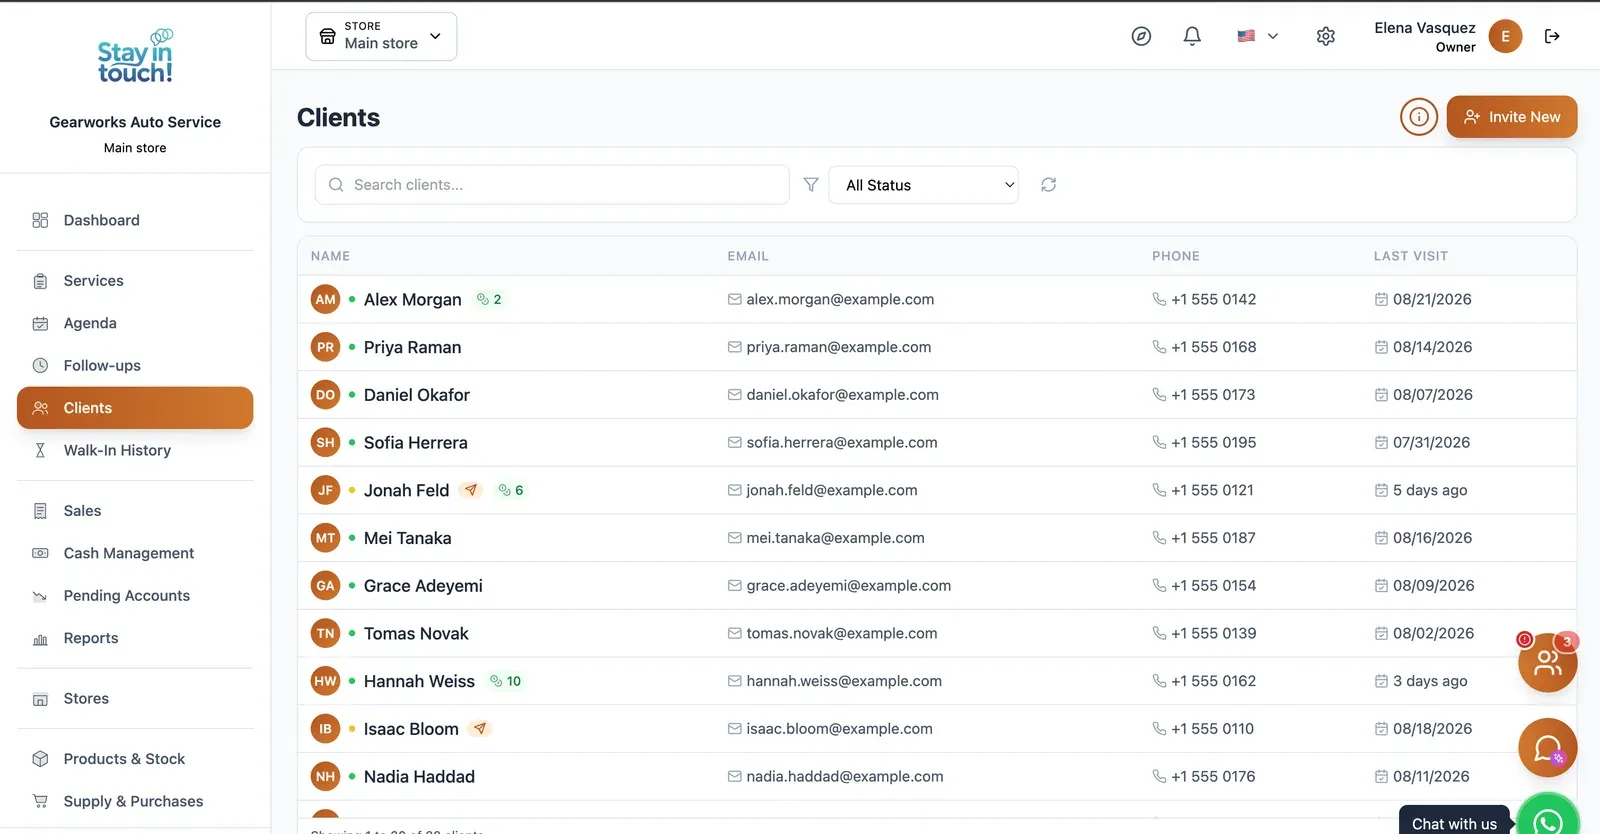Image resolution: width=1600 pixels, height=834 pixels.
Task: Open Stores in the sidebar
Action: click(x=135, y=699)
